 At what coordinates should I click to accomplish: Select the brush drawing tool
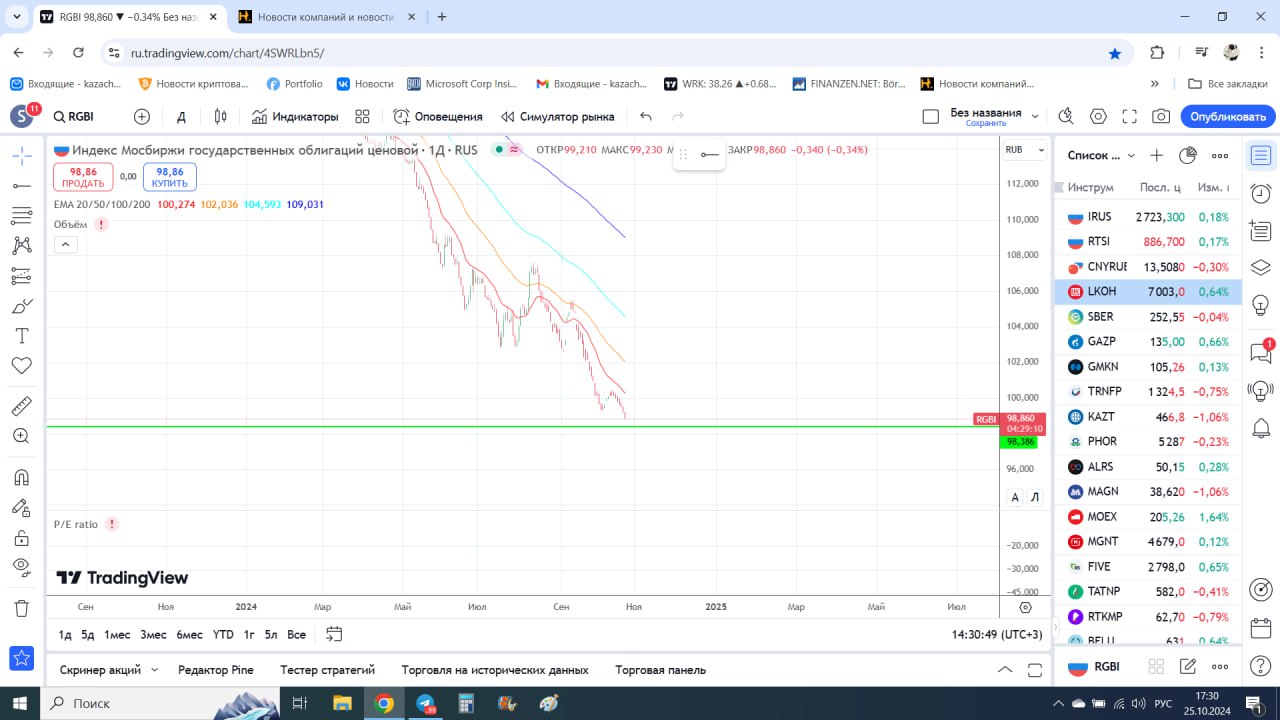21,306
